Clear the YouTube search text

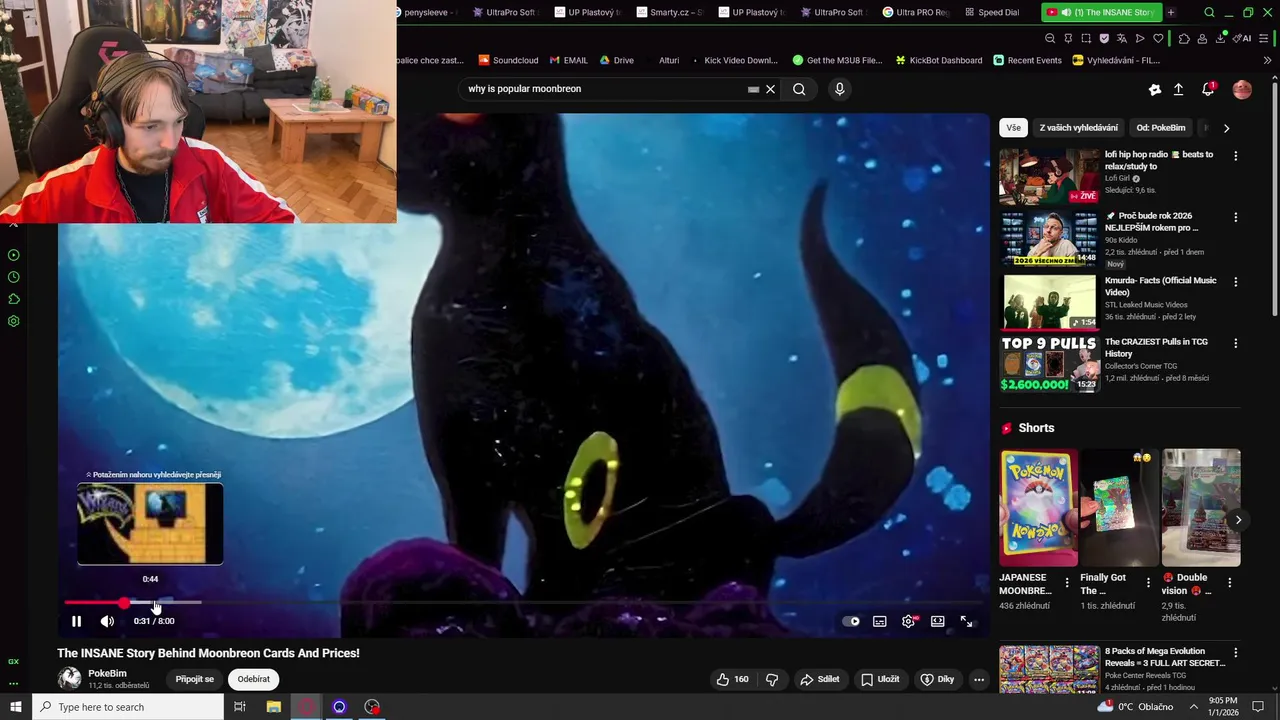(x=770, y=89)
